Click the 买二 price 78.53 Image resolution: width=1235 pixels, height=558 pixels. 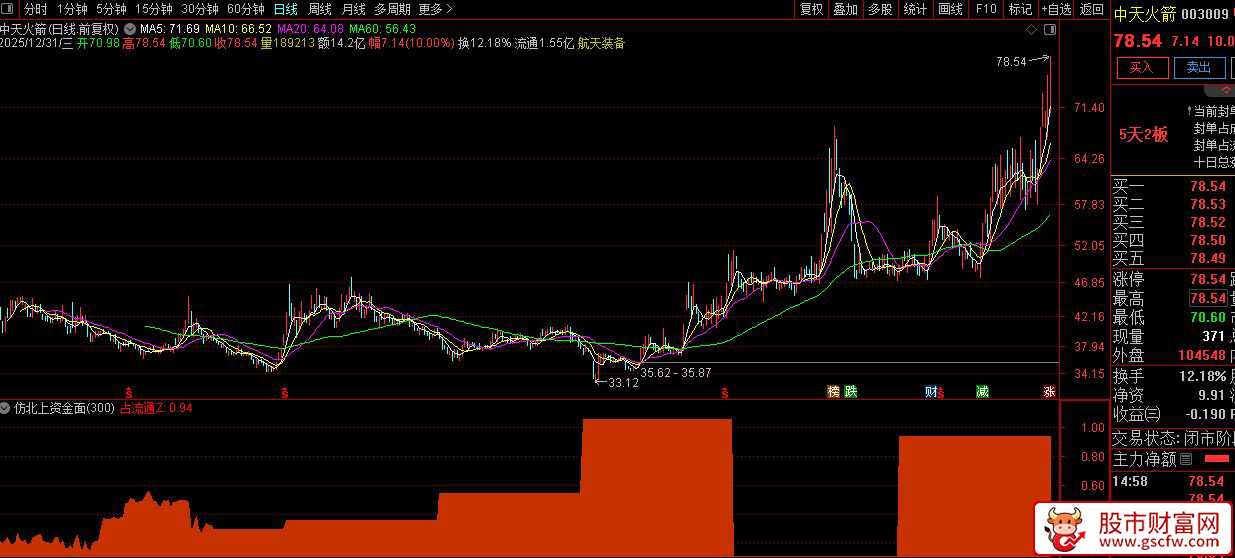coord(1207,204)
